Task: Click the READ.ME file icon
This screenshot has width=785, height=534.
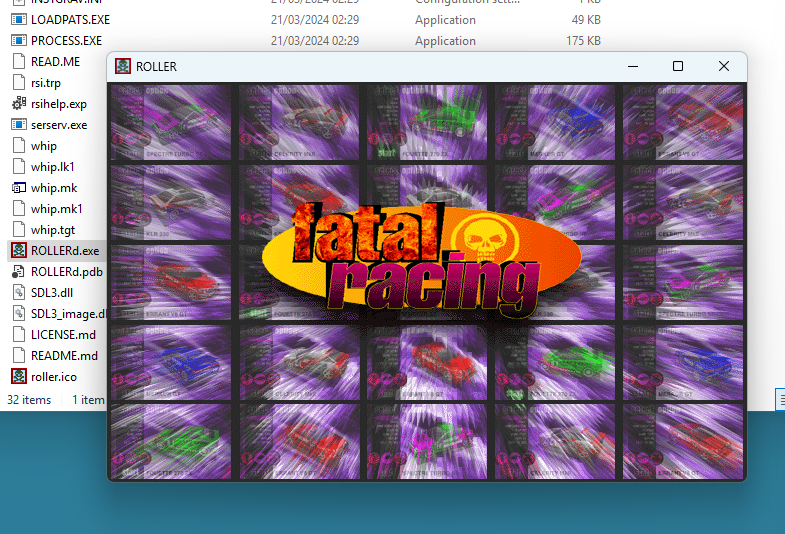Action: coord(19,62)
